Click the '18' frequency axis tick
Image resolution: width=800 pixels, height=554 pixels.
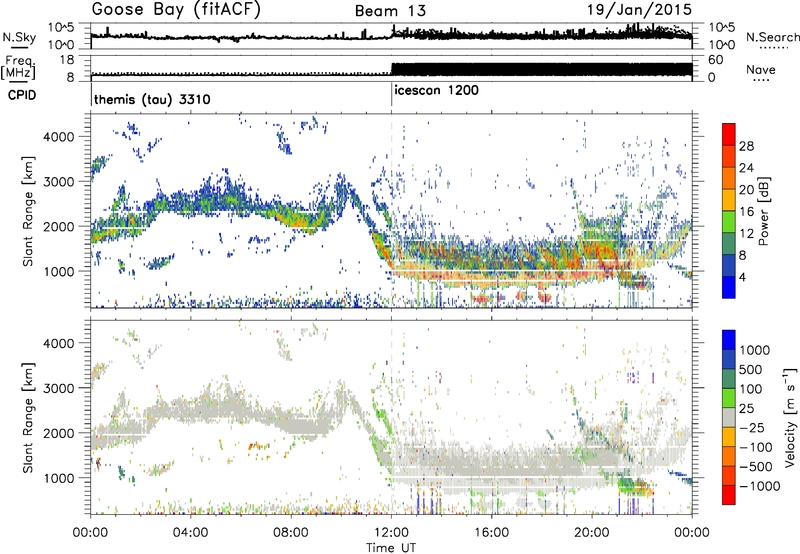tap(67, 60)
